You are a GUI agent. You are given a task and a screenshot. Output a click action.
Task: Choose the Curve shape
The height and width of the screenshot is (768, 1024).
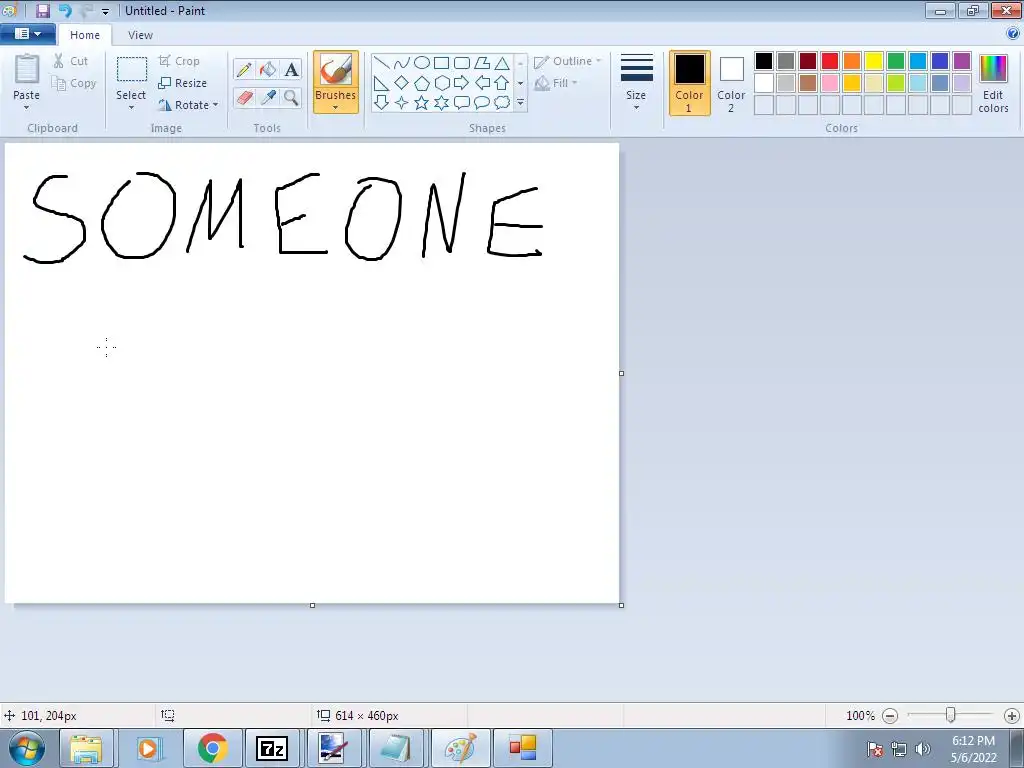coord(402,63)
